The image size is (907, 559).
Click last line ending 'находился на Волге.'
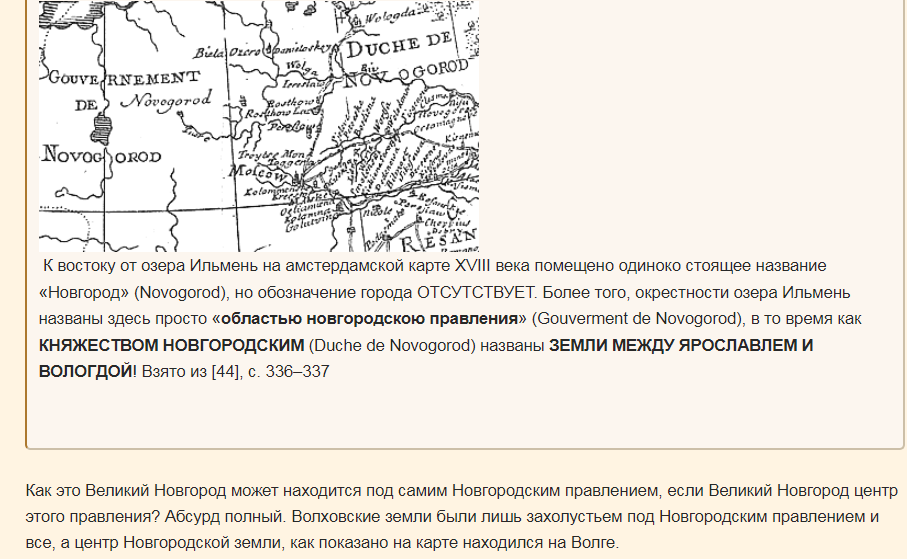(322, 543)
